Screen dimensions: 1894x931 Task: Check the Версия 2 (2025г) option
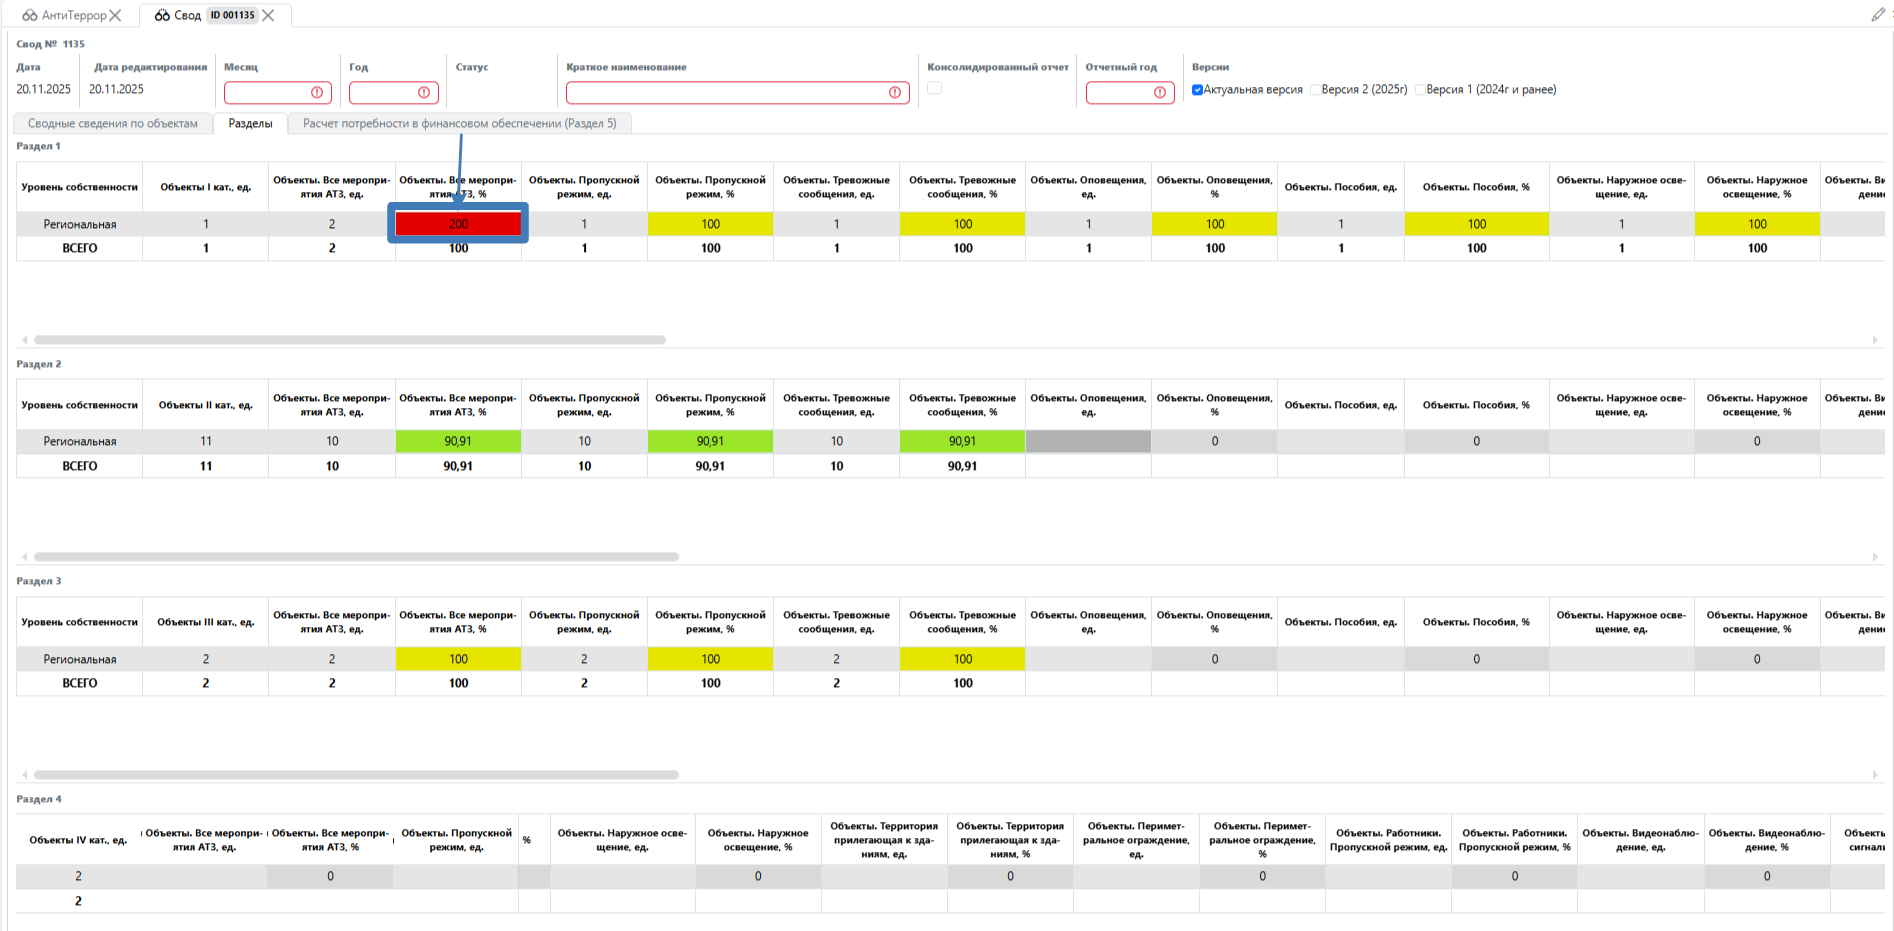tap(1315, 90)
